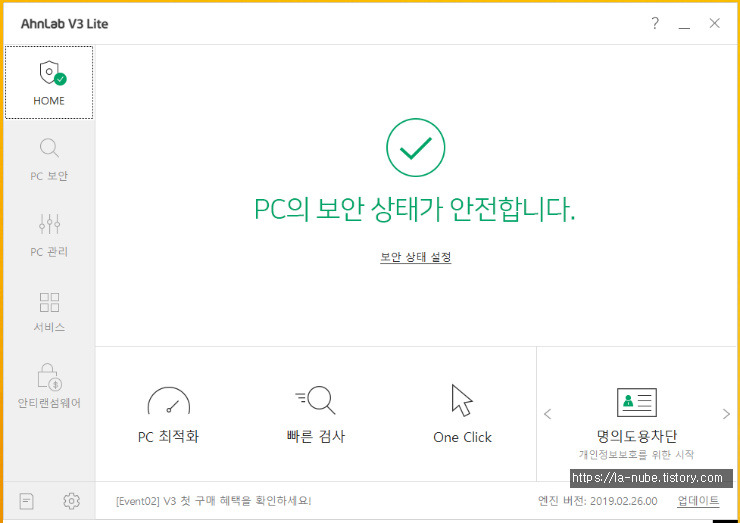Show previous banner with left chevron

pyautogui.click(x=547, y=414)
